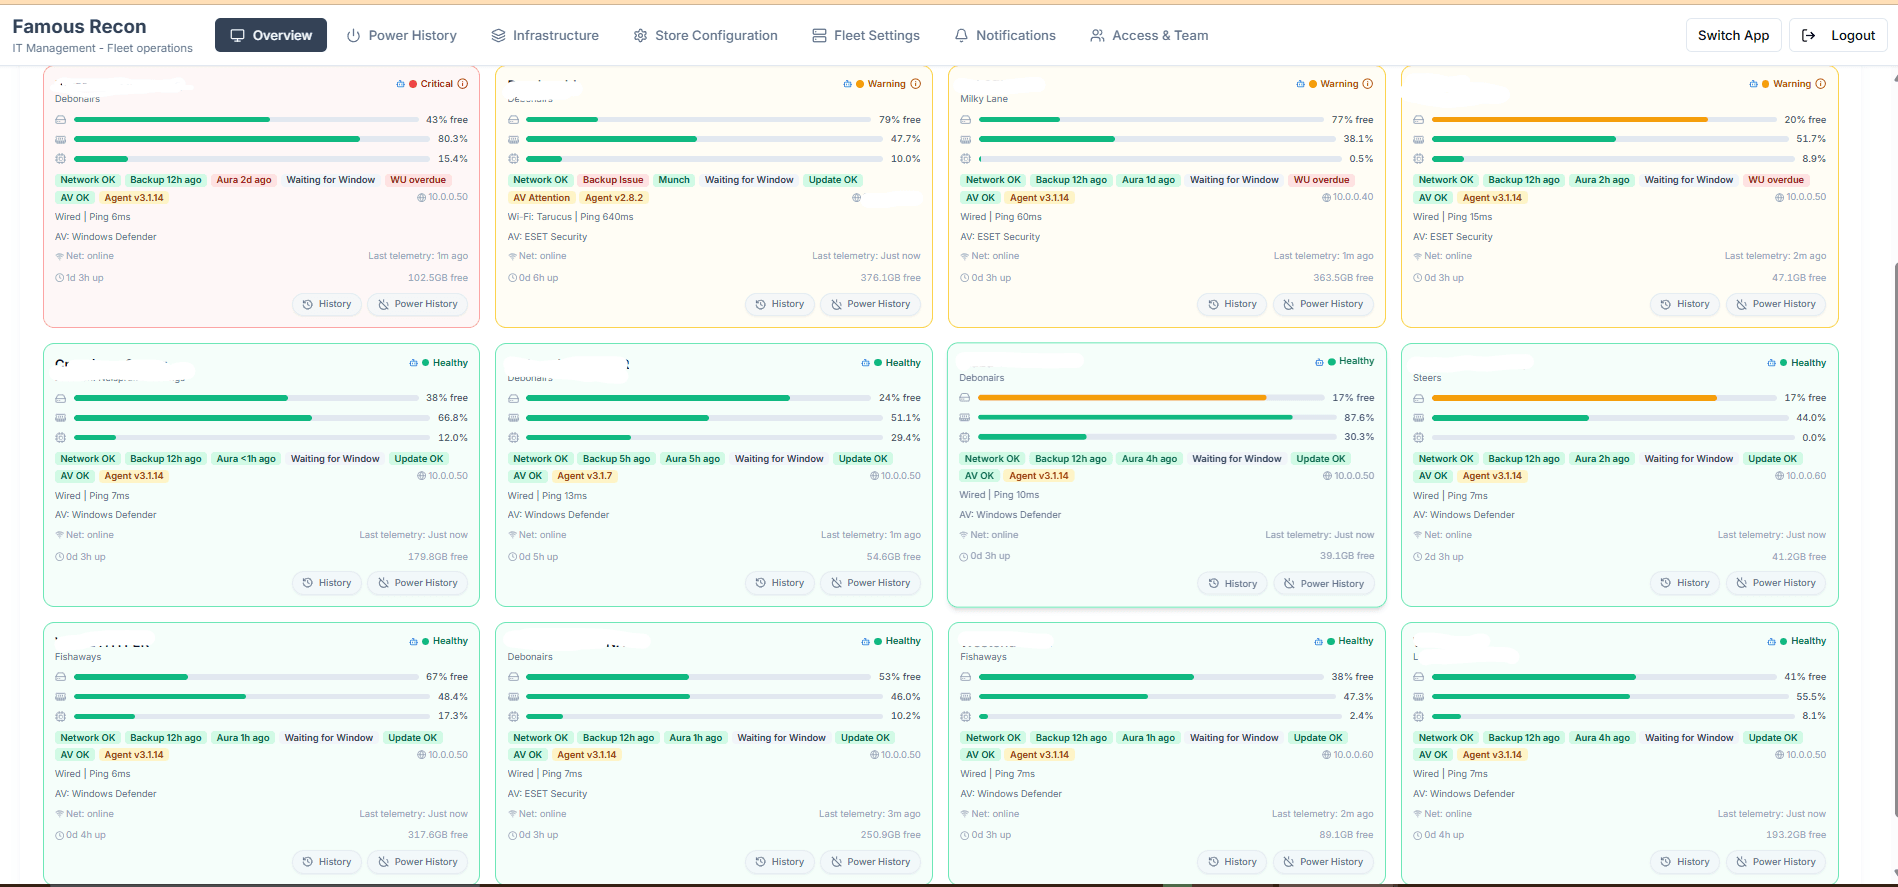Open History on card with 54.6GB free
Viewport: 1898px width, 887px height.
(x=779, y=583)
